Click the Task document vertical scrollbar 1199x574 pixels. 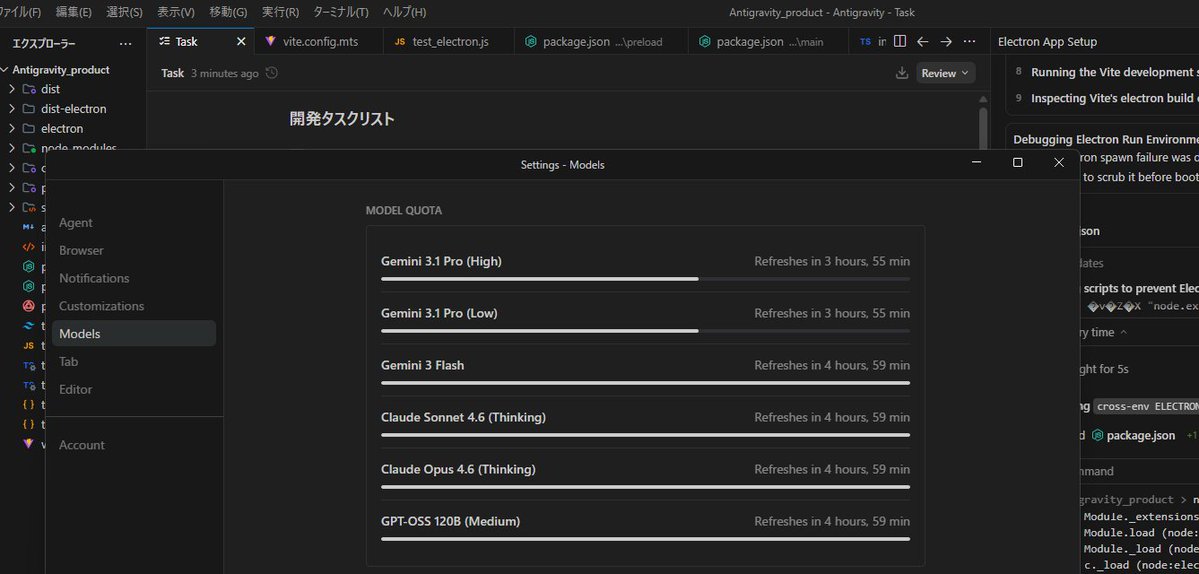[983, 127]
